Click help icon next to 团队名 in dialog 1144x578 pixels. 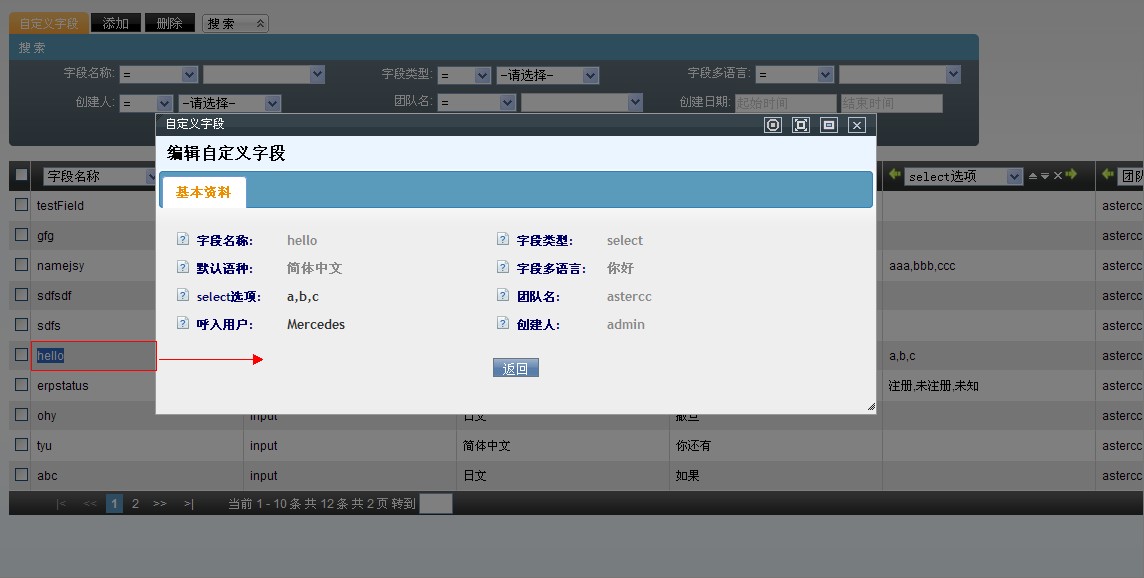click(502, 296)
